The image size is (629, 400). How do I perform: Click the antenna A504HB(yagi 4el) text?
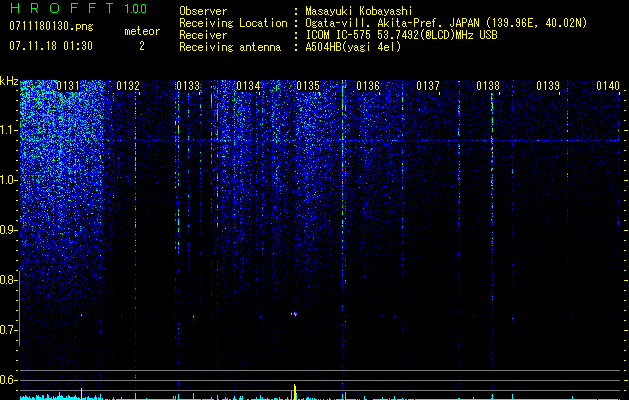pos(353,47)
